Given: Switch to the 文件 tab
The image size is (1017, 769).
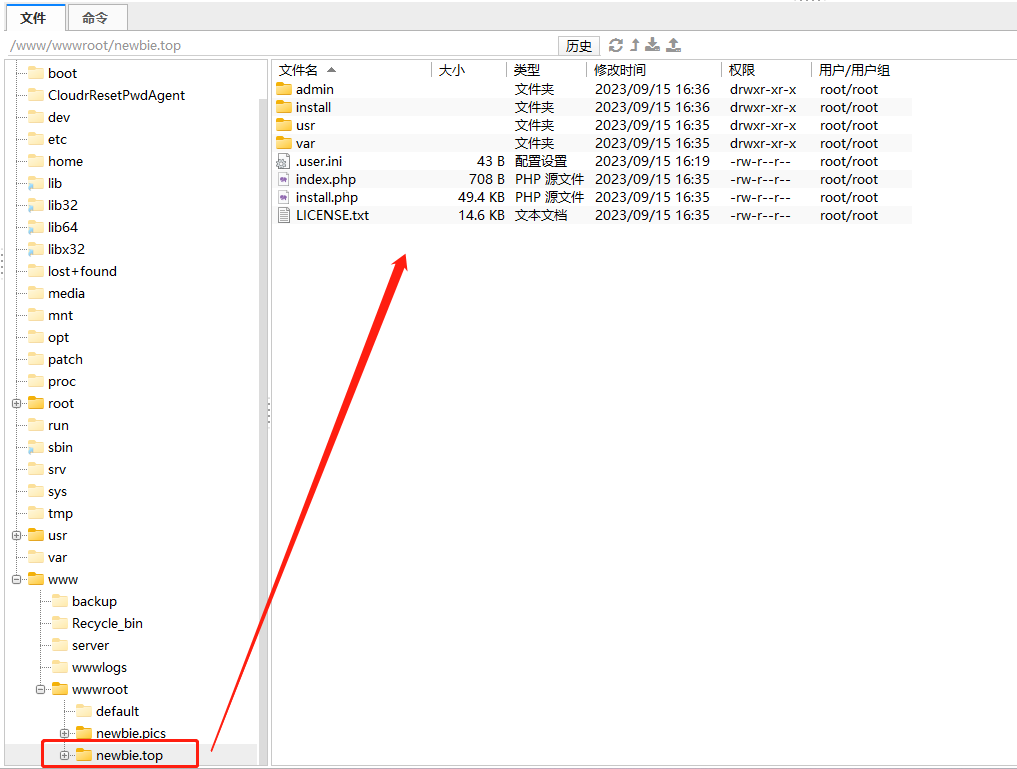Looking at the screenshot, I should [34, 18].
